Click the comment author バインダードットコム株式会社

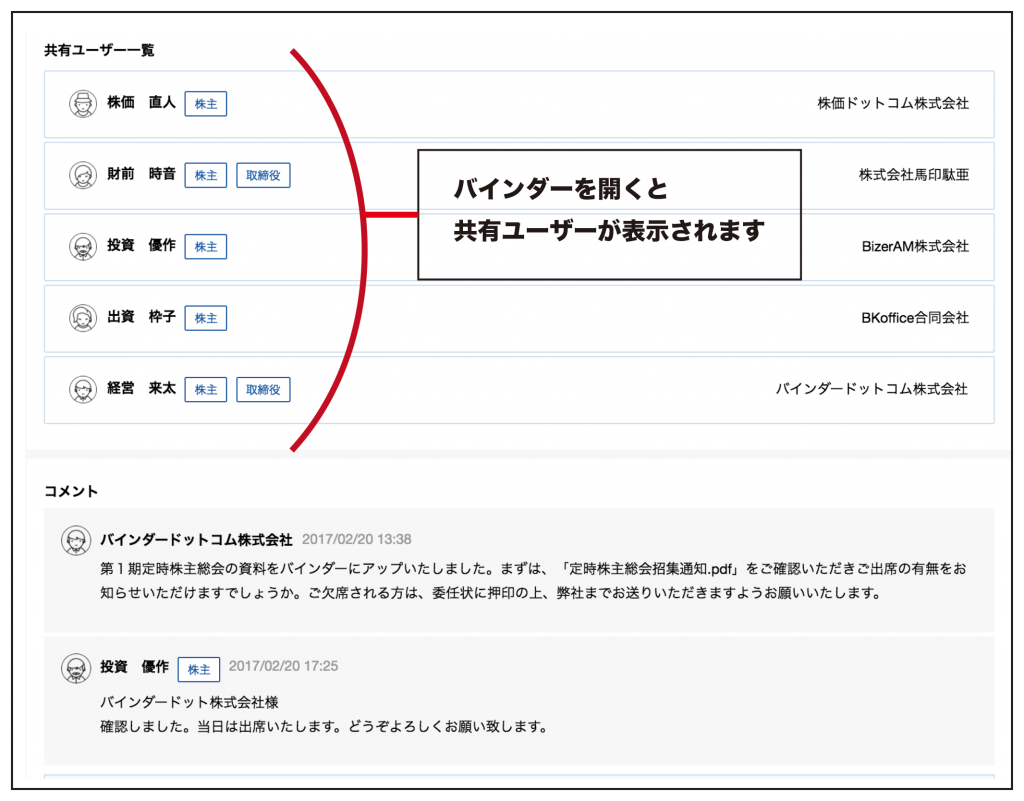(x=196, y=539)
